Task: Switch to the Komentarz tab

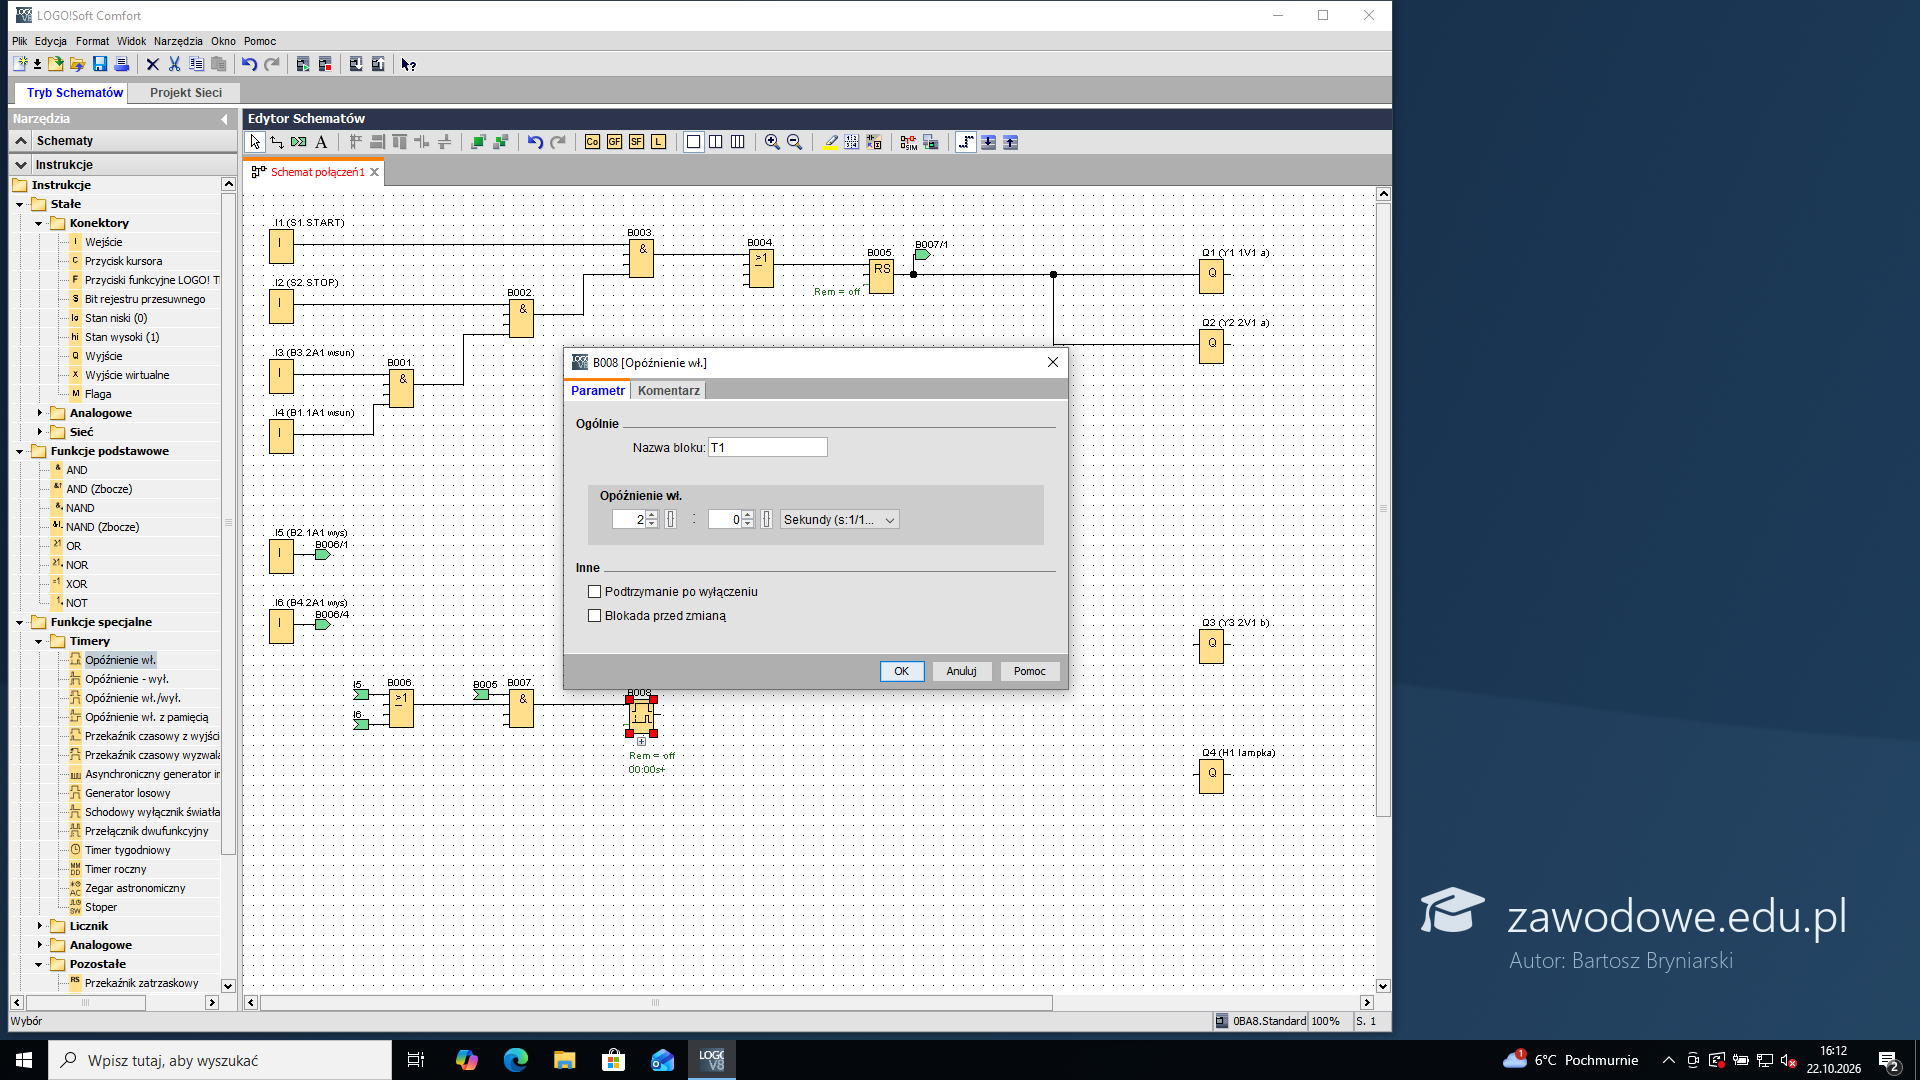Action: (668, 391)
